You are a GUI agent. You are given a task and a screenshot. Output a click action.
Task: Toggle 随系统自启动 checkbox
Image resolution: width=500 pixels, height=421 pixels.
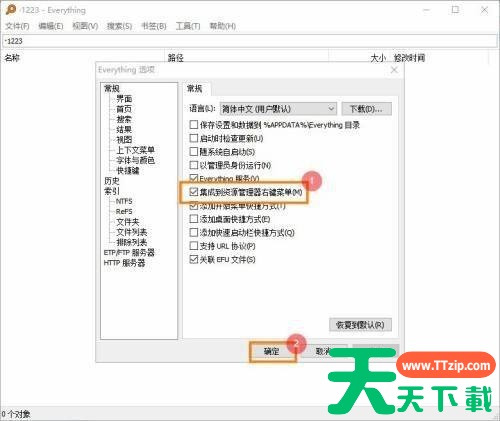point(194,152)
